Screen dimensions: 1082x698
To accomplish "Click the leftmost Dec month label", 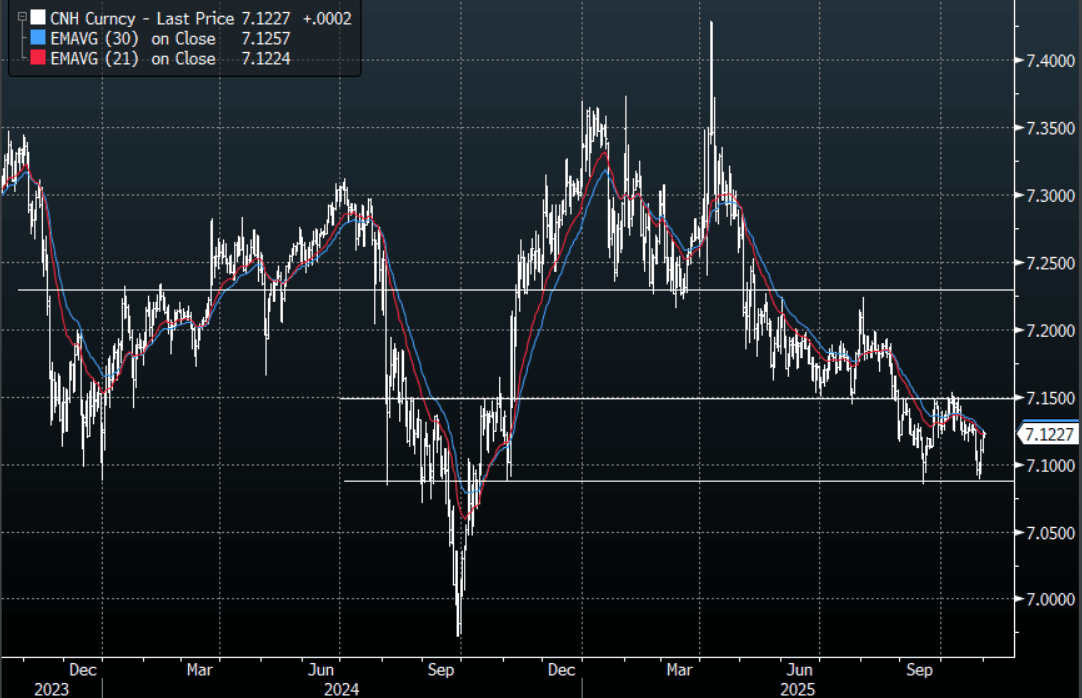I will (82, 669).
